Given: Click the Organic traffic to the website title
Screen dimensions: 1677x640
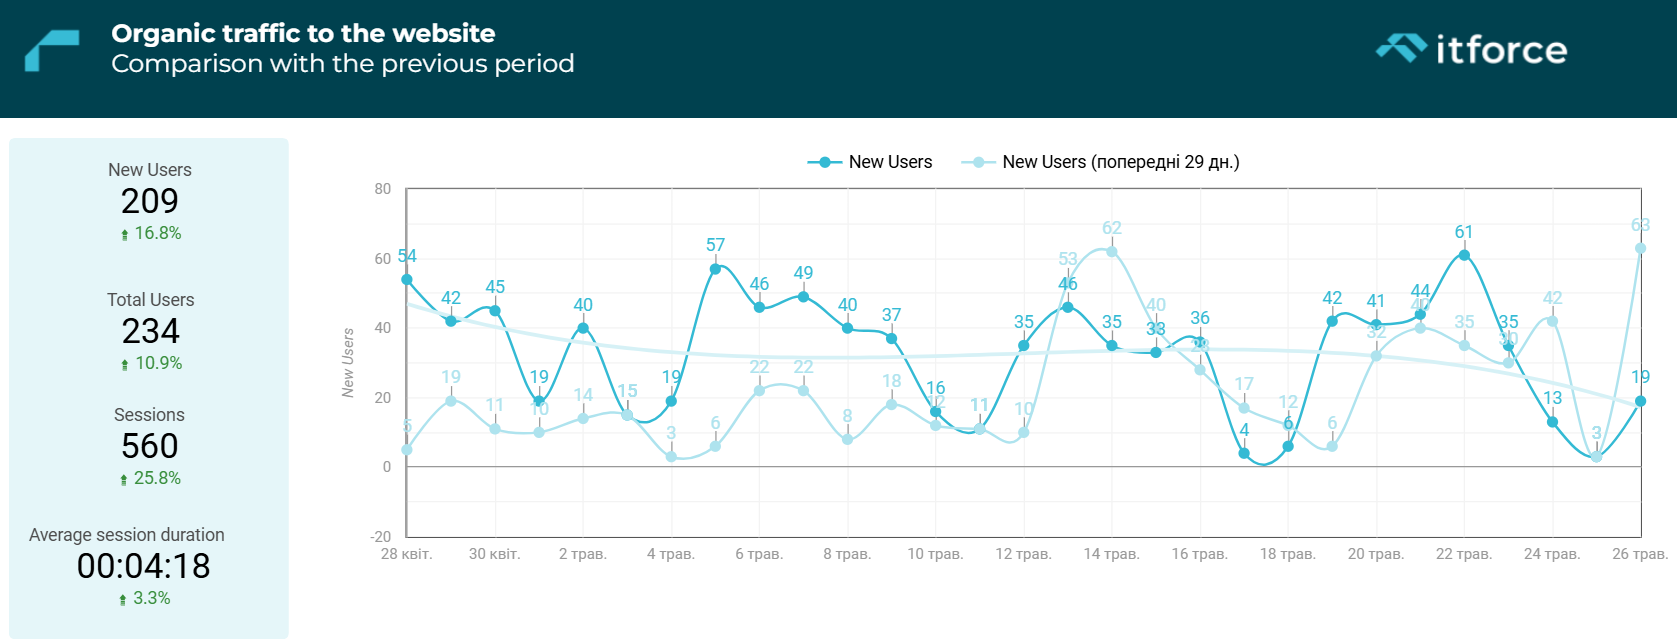Looking at the screenshot, I should point(303,33).
